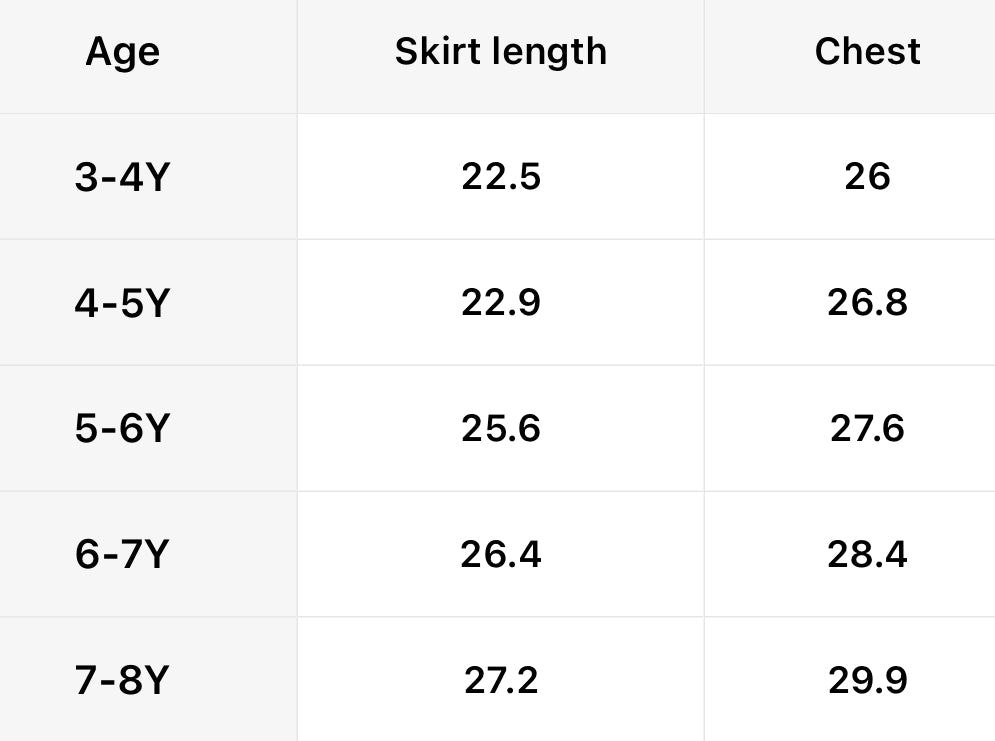Select chest value 27.6
This screenshot has width=995, height=741.
(x=867, y=428)
